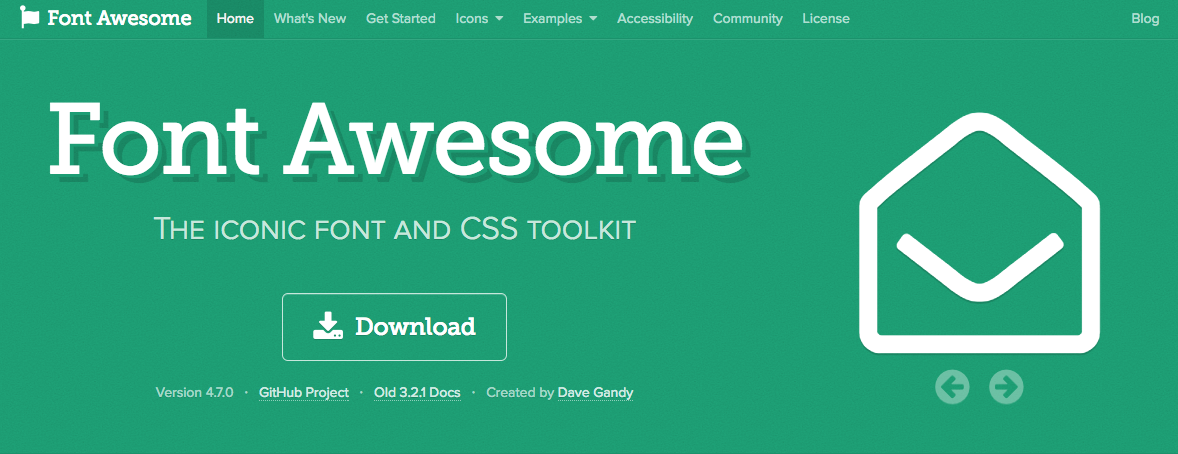Go to What's New page
The width and height of the screenshot is (1178, 454).
[x=310, y=19]
